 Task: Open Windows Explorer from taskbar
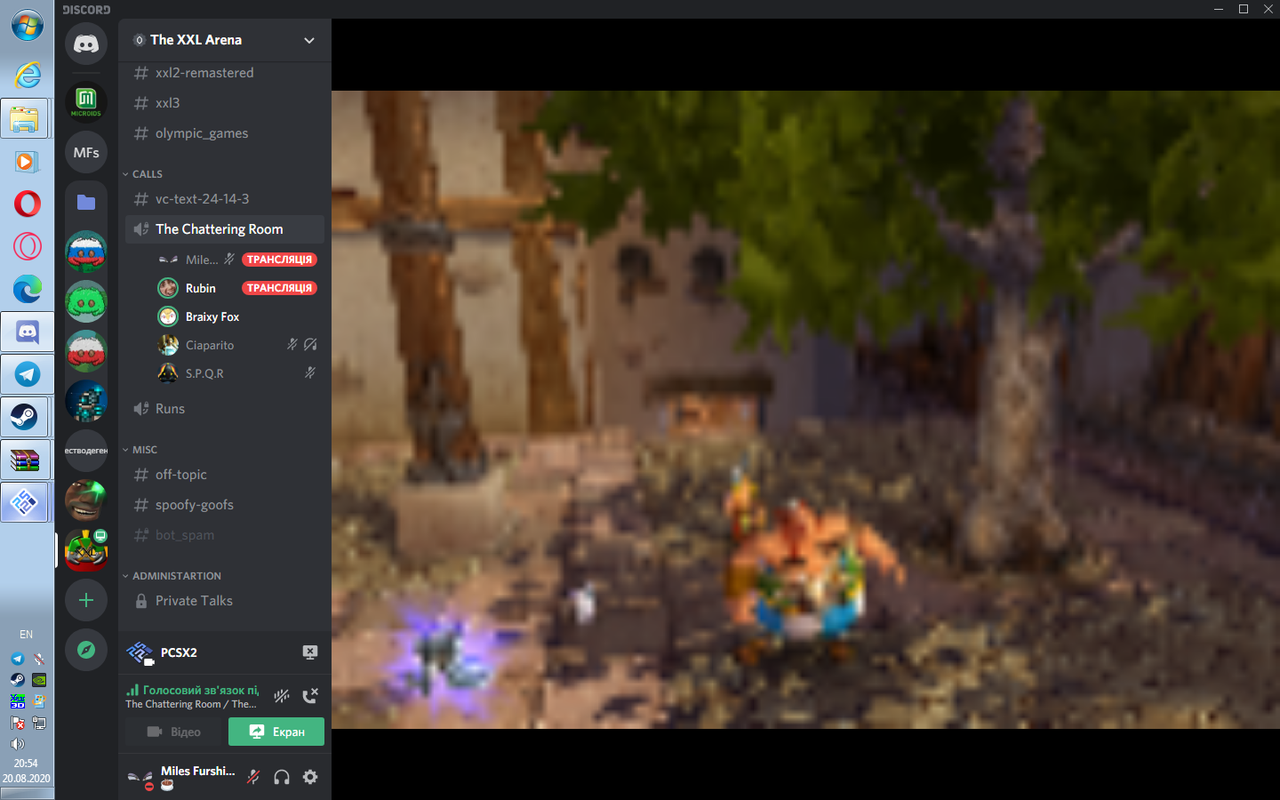(25, 119)
